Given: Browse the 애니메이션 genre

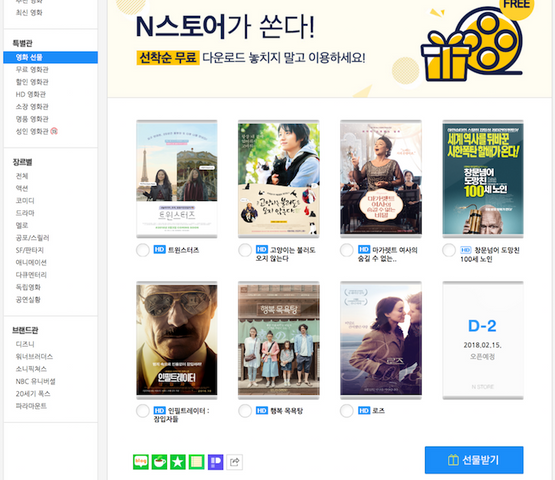Looking at the screenshot, I should (31, 263).
